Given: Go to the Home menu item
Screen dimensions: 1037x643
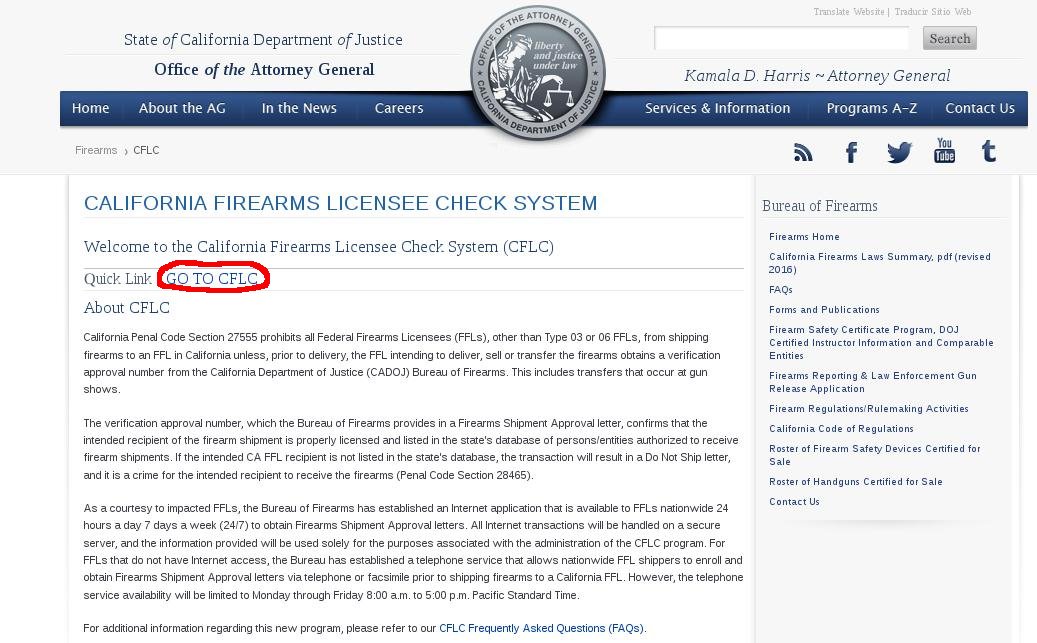Looking at the screenshot, I should [91, 108].
